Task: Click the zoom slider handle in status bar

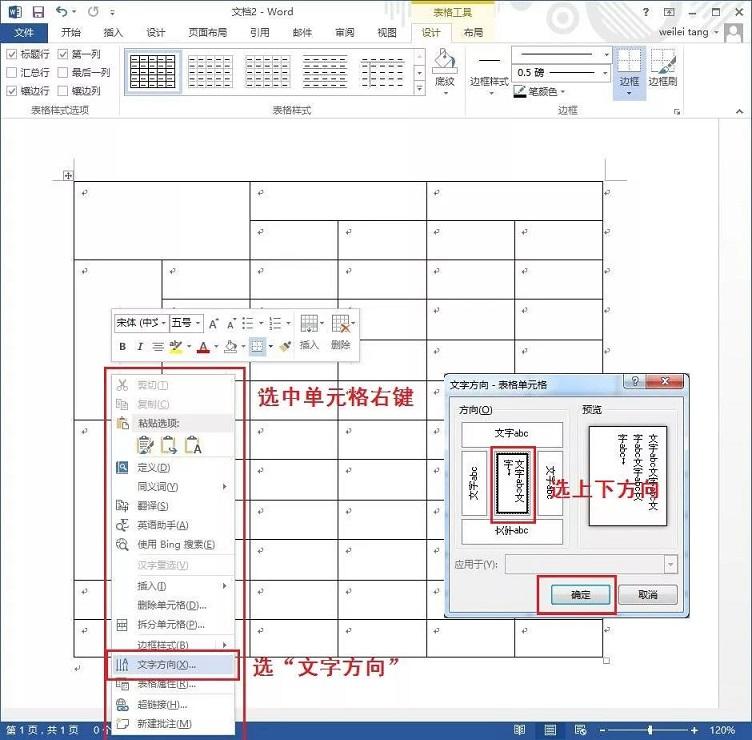Action: coord(650,730)
